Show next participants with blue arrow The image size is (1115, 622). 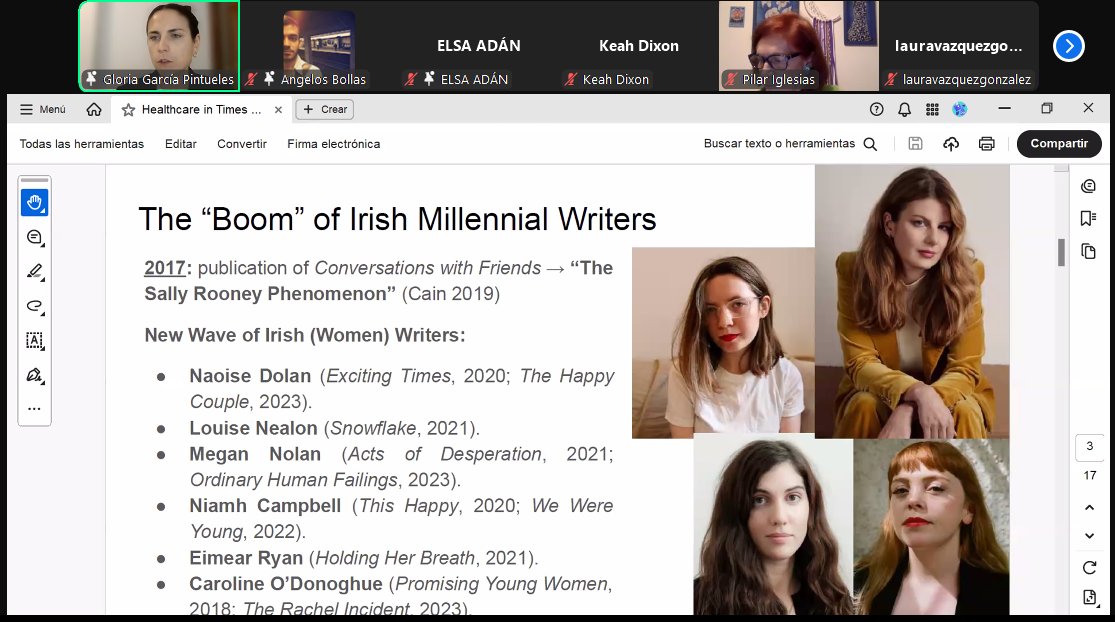1069,46
